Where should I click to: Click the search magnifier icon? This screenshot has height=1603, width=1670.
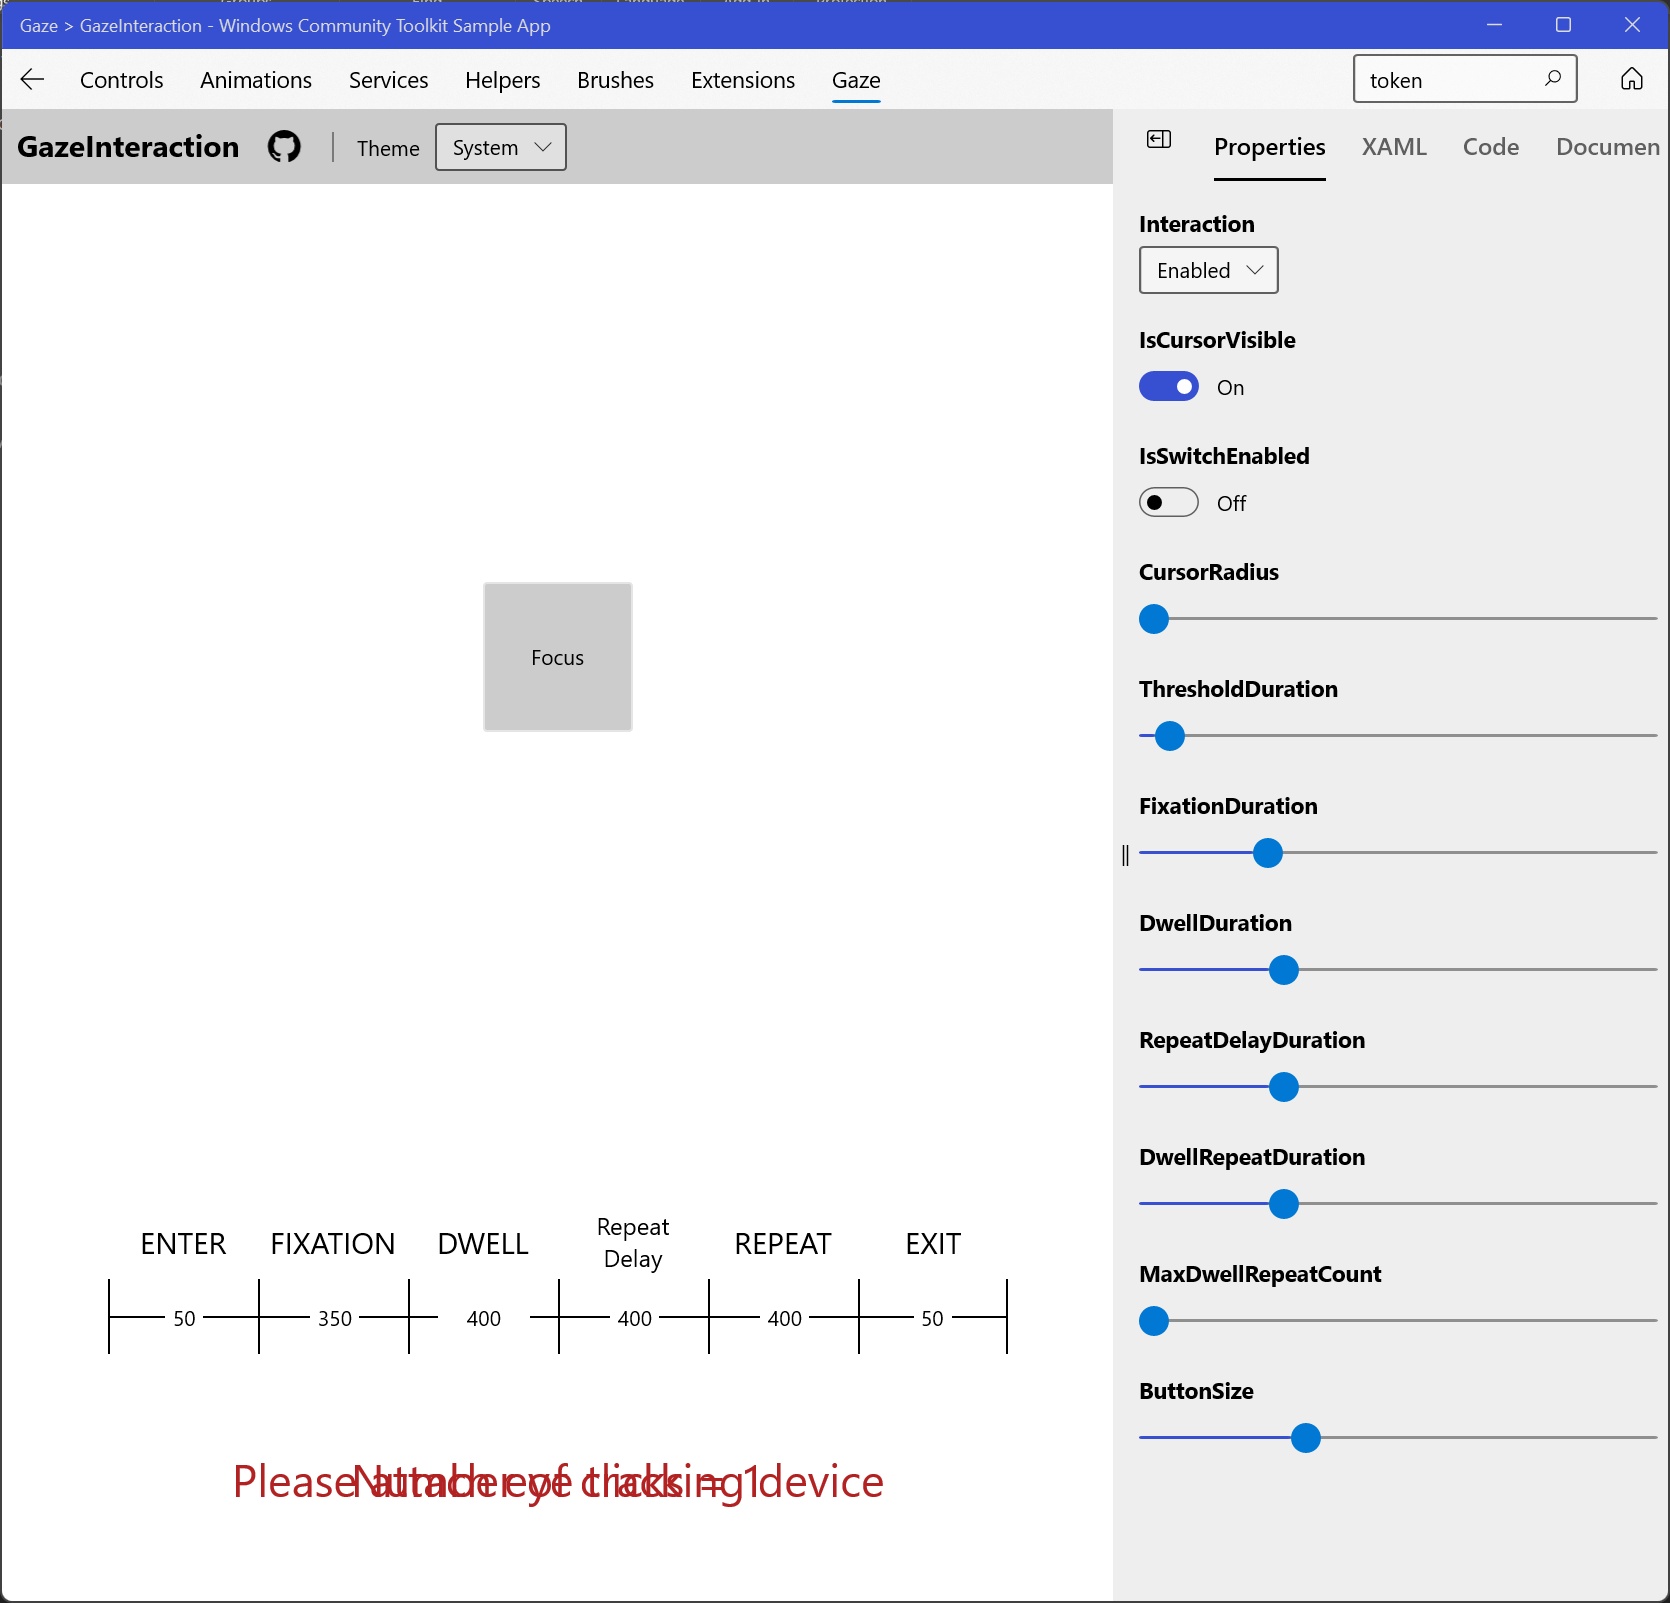[1553, 79]
